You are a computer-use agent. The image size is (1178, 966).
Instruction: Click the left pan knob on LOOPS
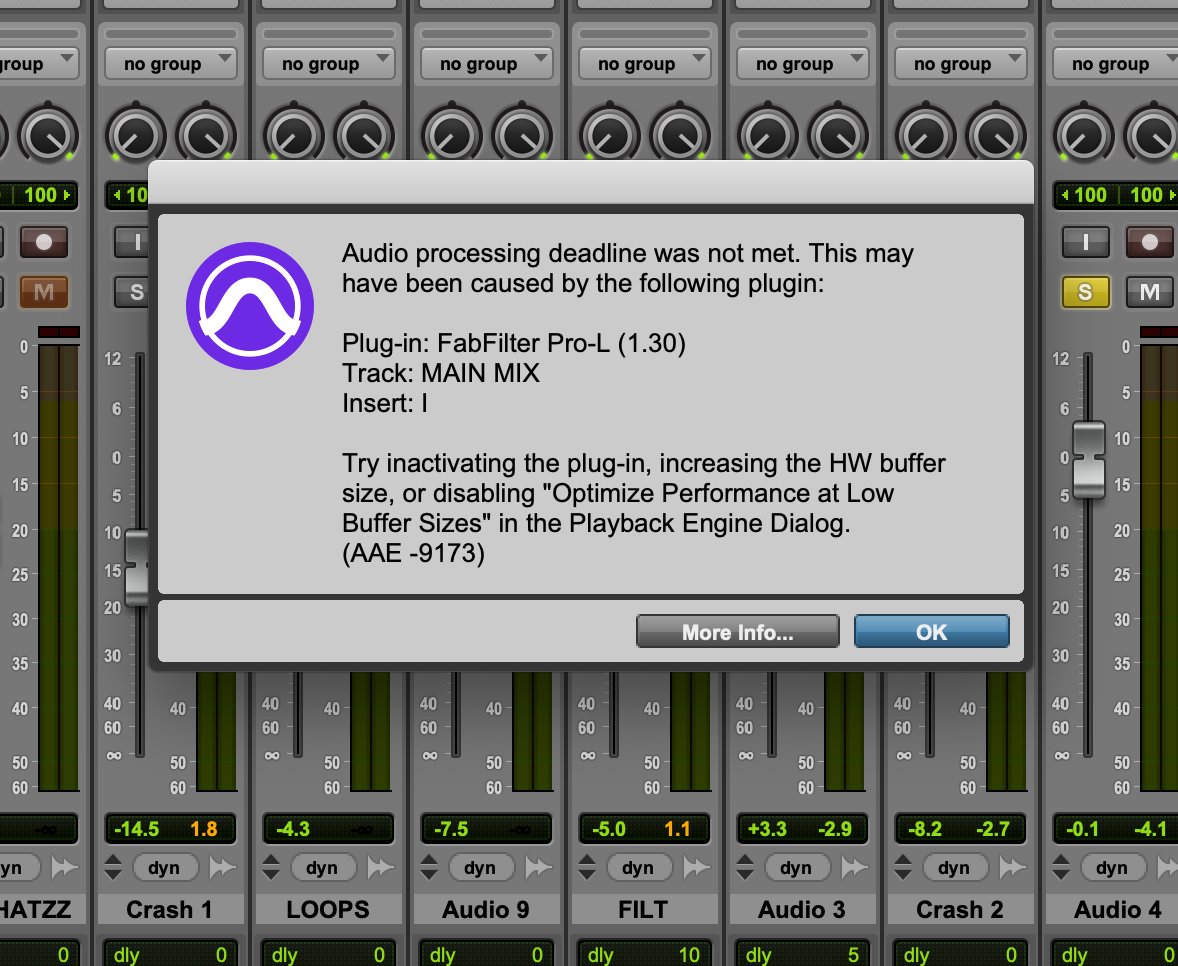[293, 135]
